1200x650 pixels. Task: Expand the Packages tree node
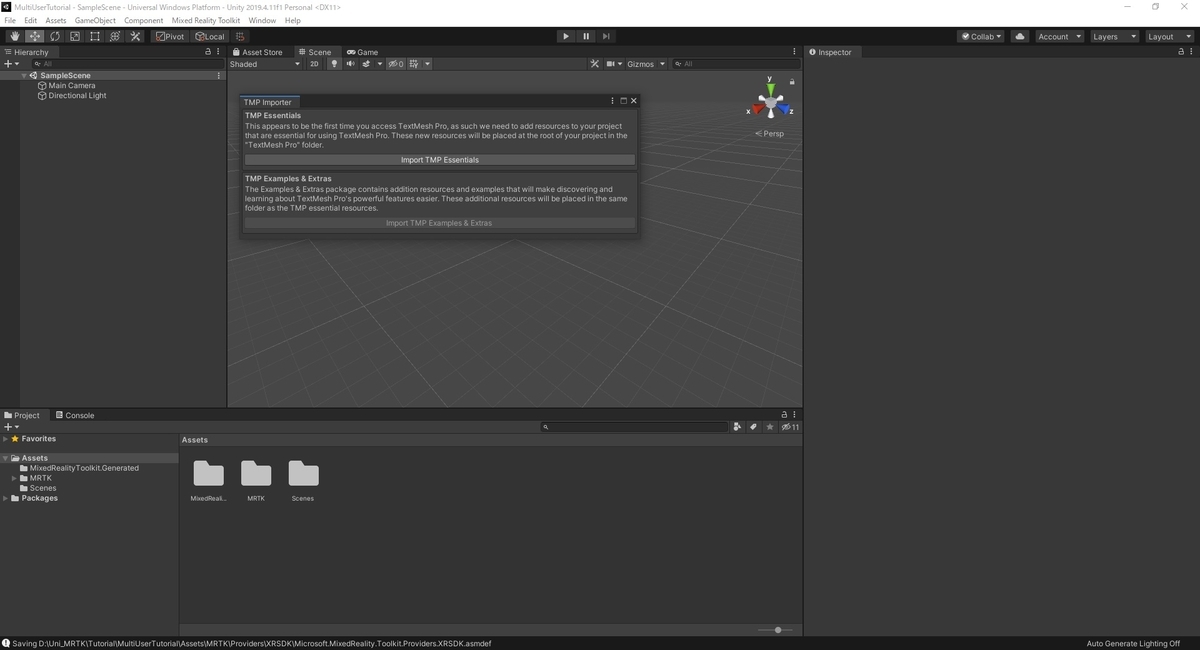(5, 498)
